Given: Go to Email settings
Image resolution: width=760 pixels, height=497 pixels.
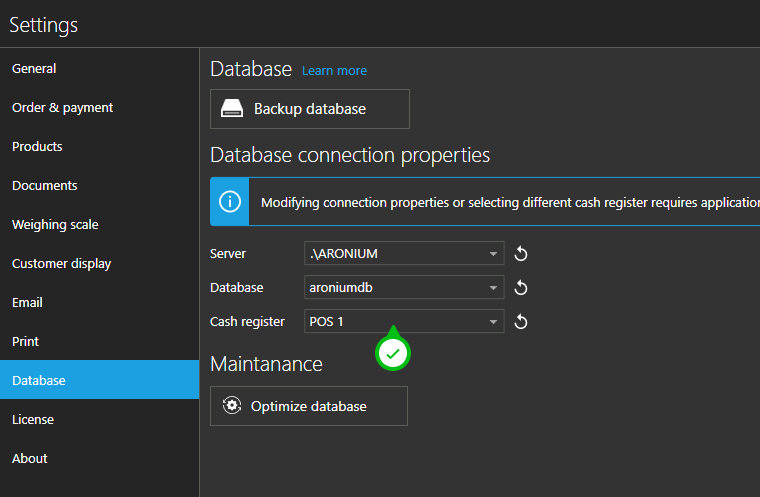Looking at the screenshot, I should [99, 303].
